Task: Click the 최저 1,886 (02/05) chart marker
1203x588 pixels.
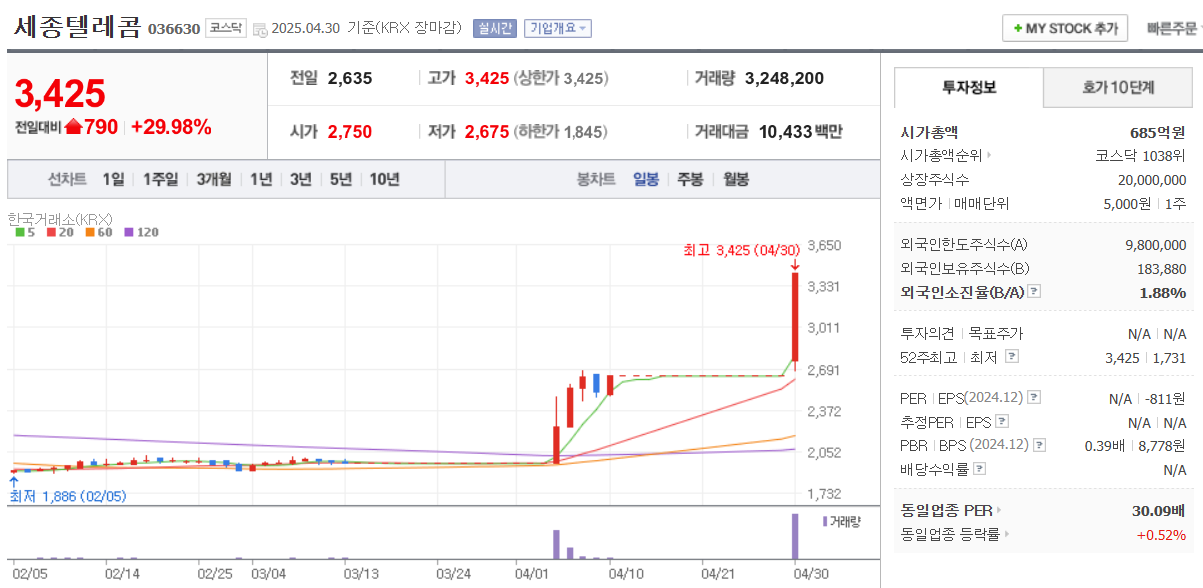Action: (x=68, y=495)
